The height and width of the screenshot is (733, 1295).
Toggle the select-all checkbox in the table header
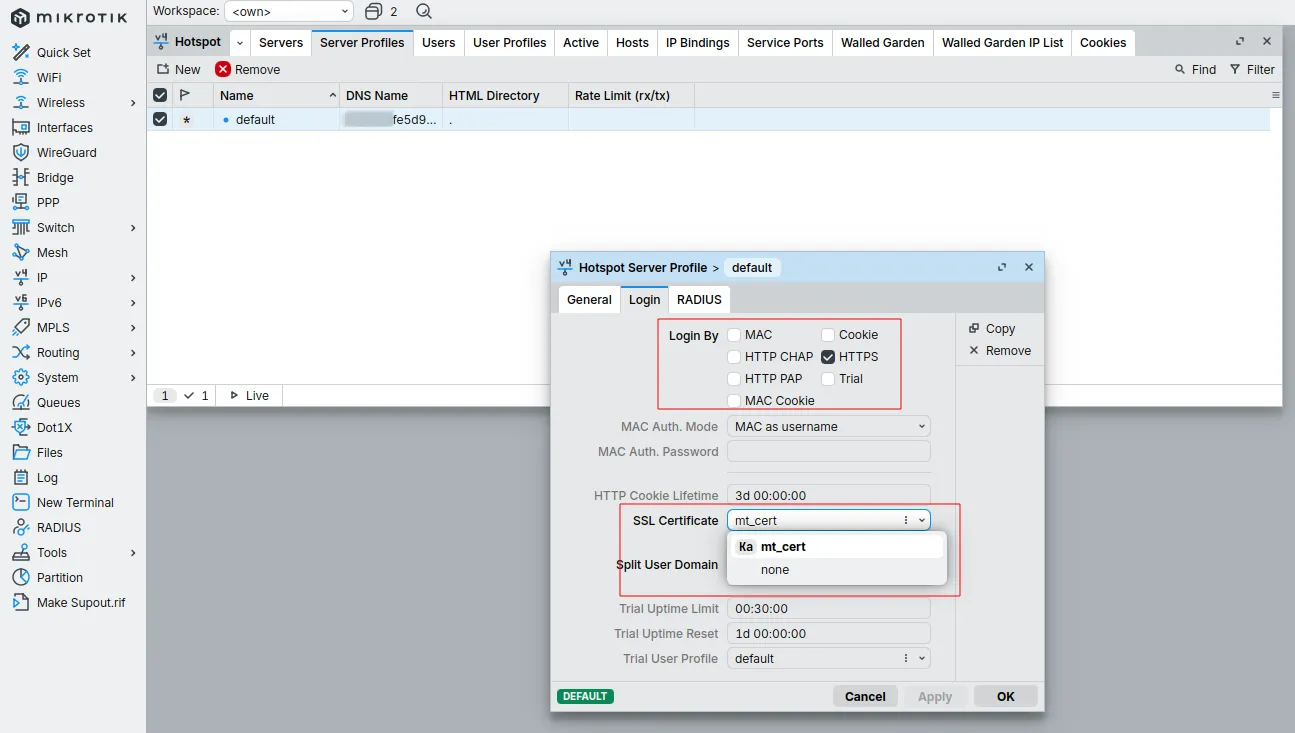click(160, 95)
